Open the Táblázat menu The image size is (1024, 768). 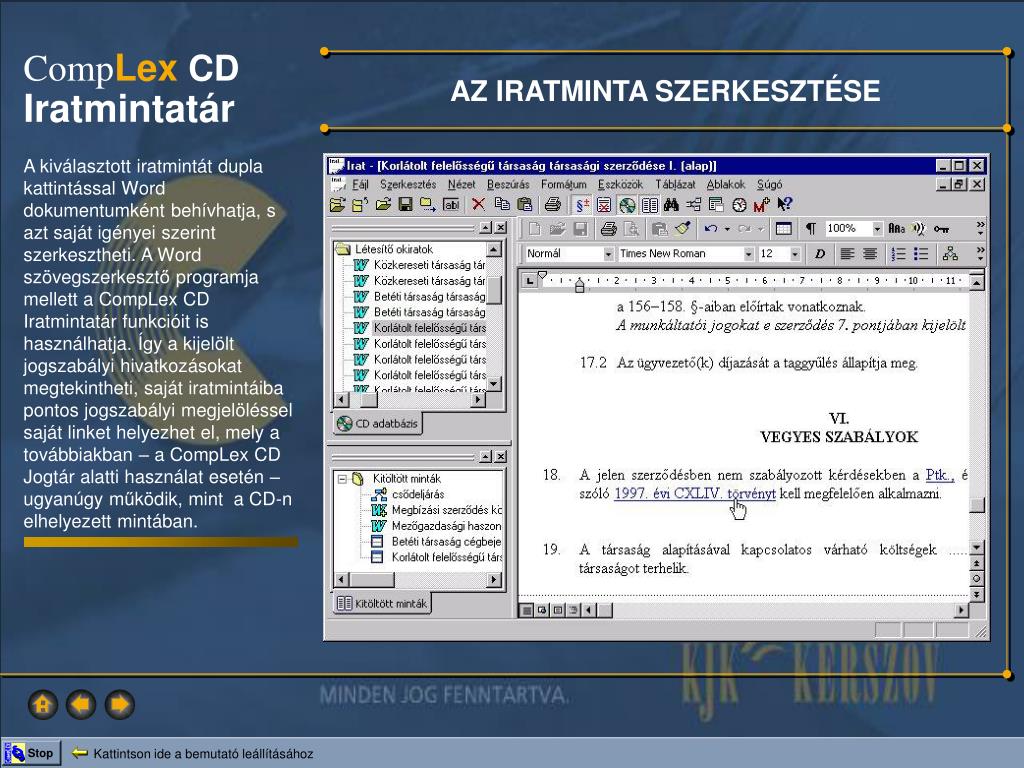[675, 185]
